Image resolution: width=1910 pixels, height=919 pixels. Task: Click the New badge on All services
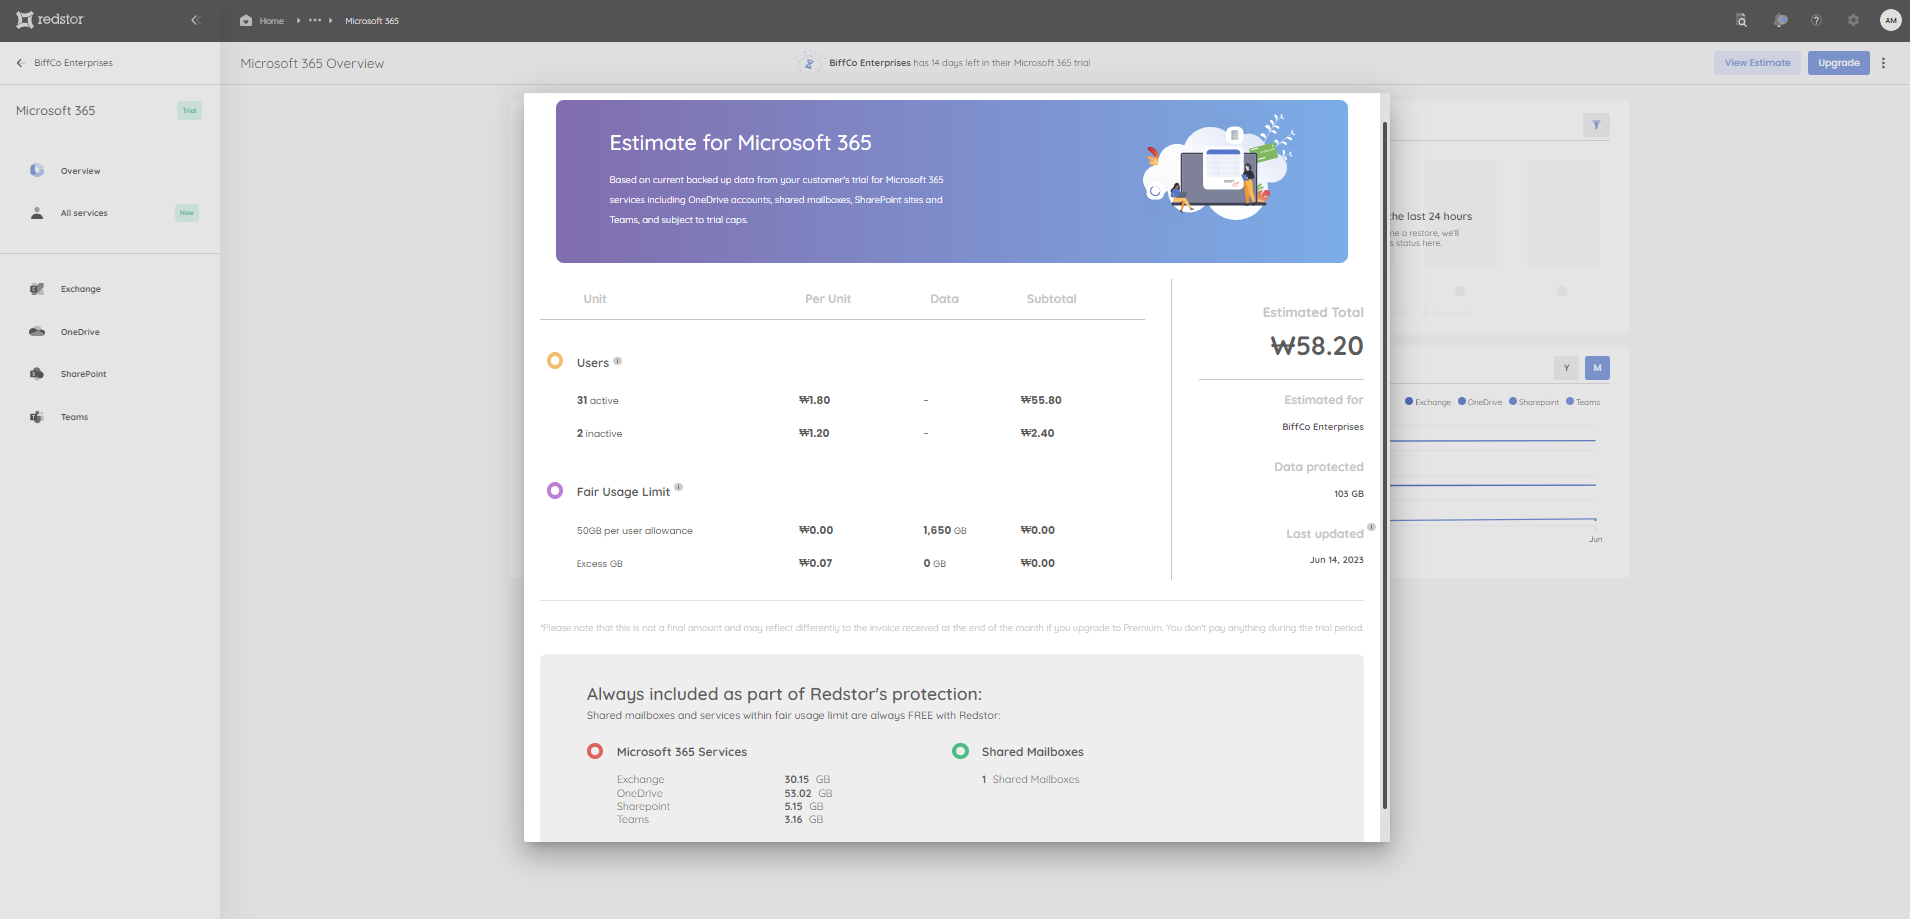187,213
